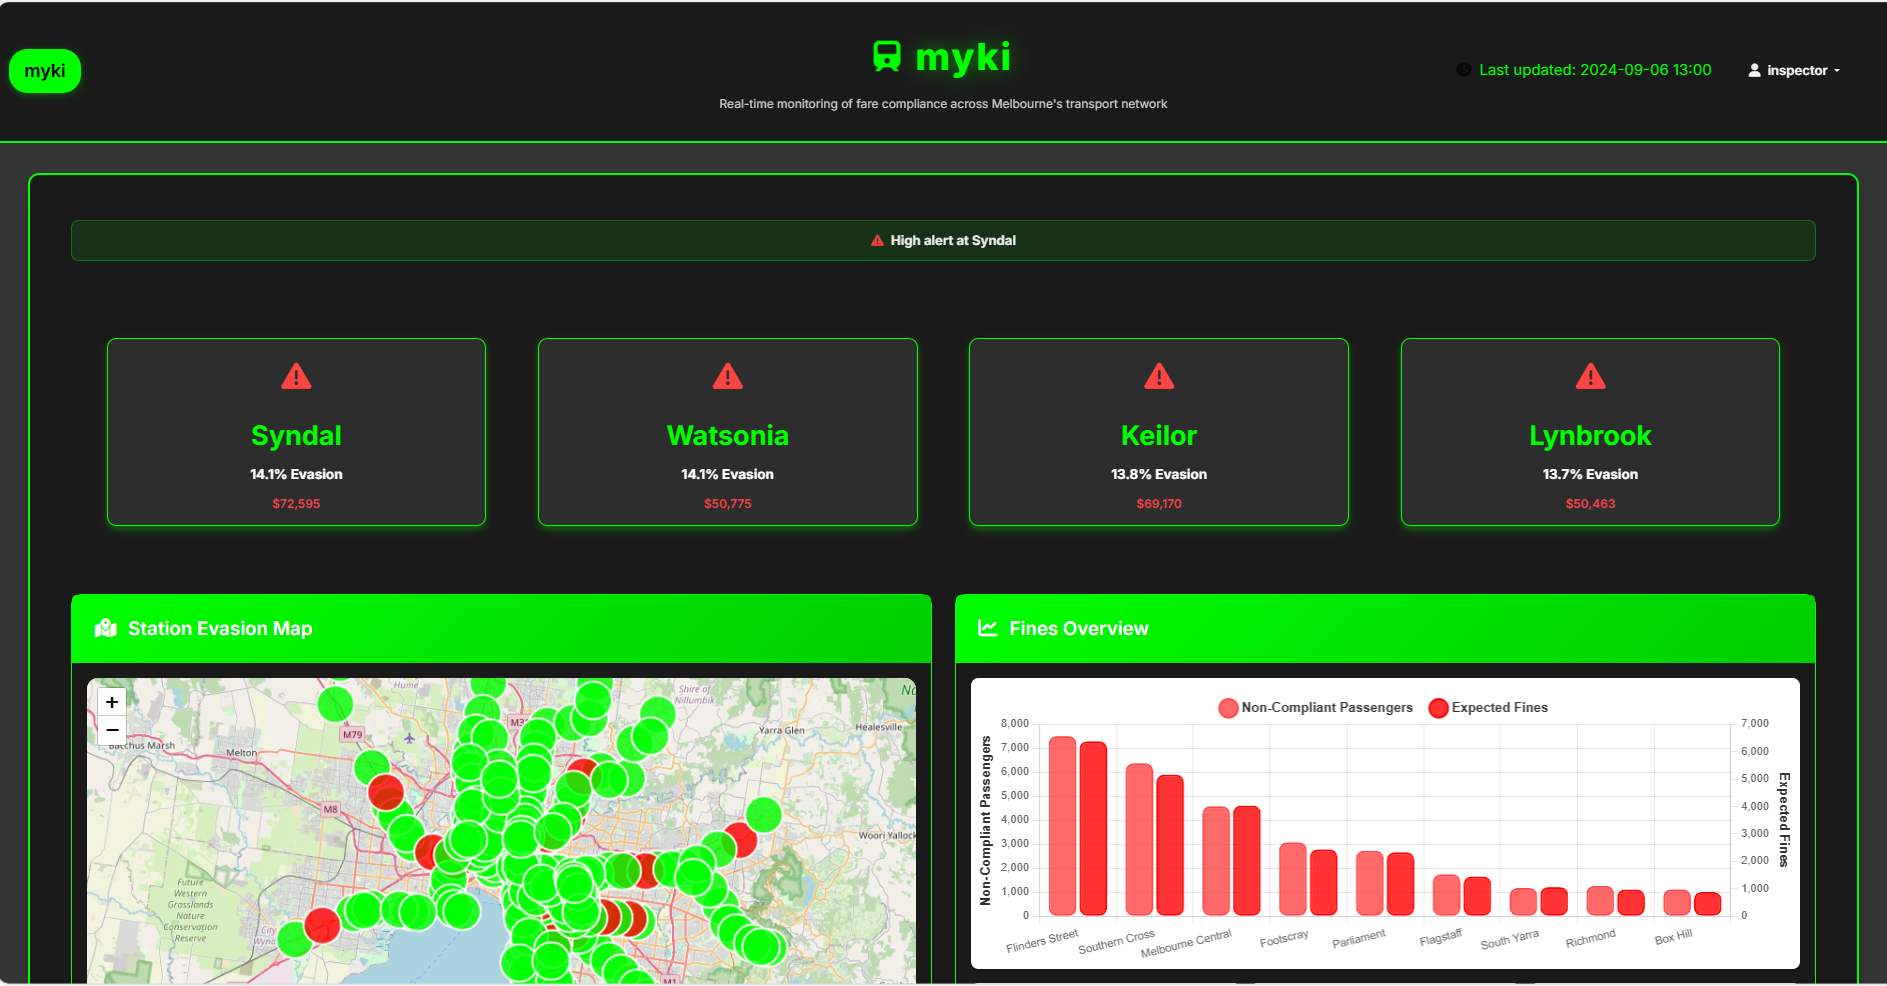
Task: Click the warning triangle in the alert banner
Action: tap(877, 241)
